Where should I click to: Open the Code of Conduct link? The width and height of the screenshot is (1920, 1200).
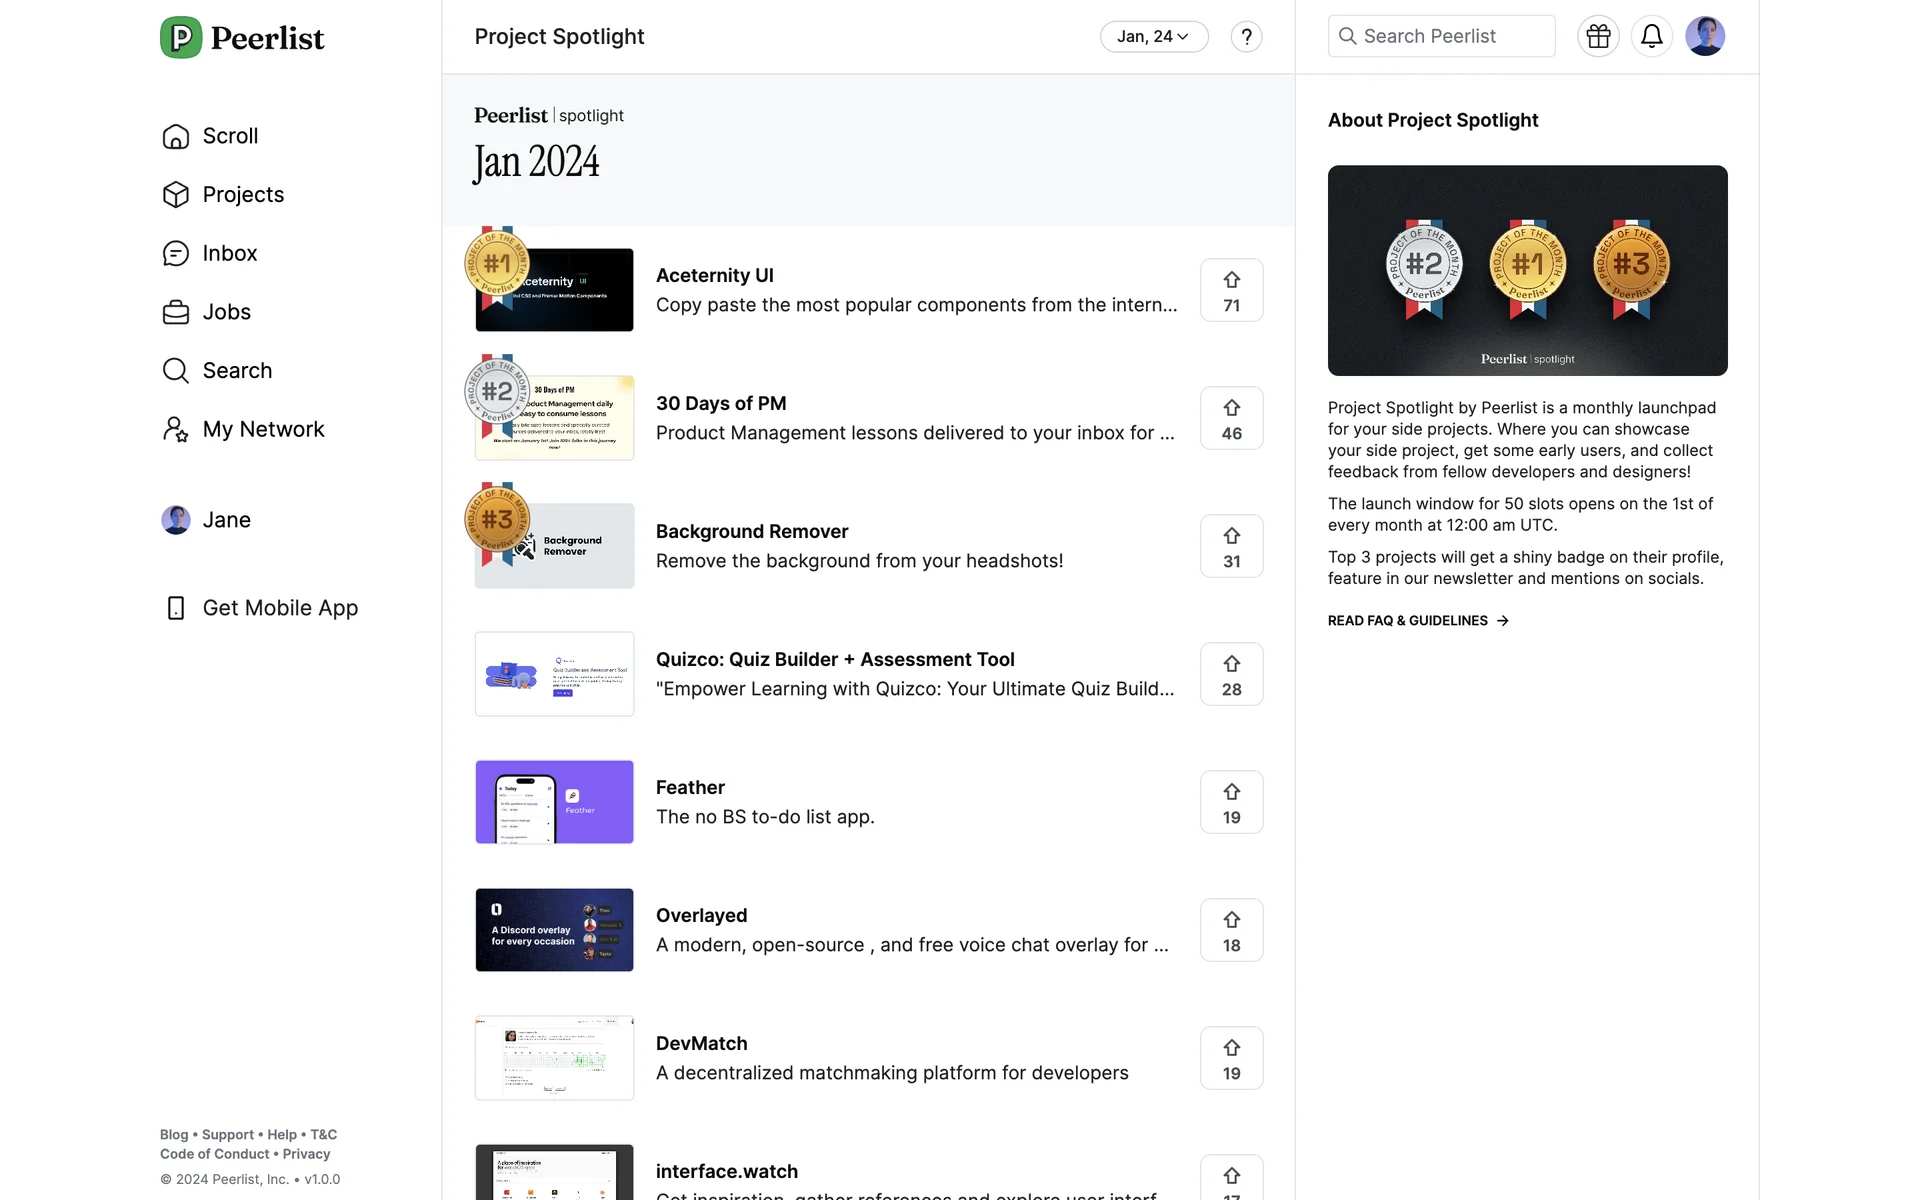(214, 1154)
